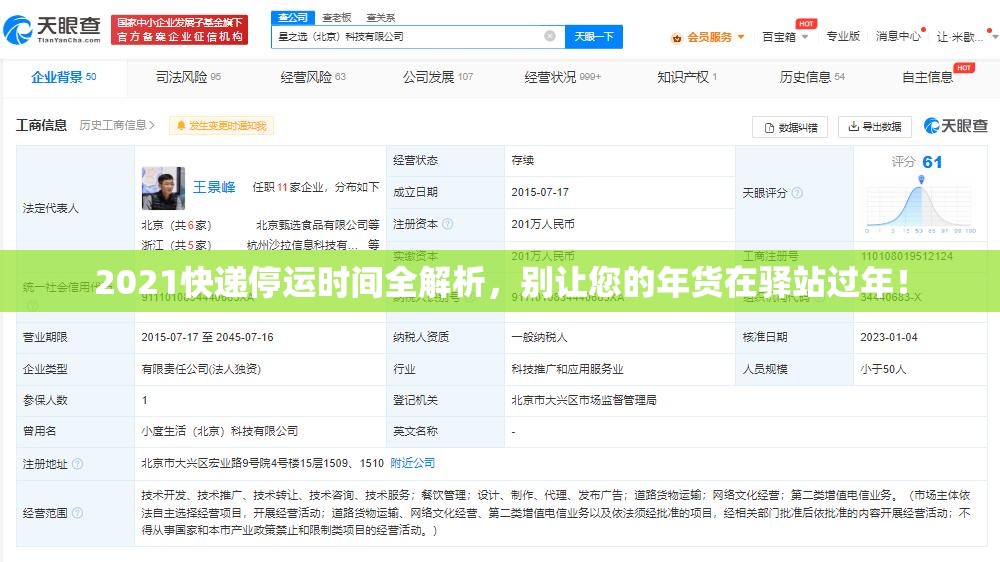Image resolution: width=1000 pixels, height=562 pixels.
Task: Click the help icon next to 天眼评分
Action: coord(797,193)
